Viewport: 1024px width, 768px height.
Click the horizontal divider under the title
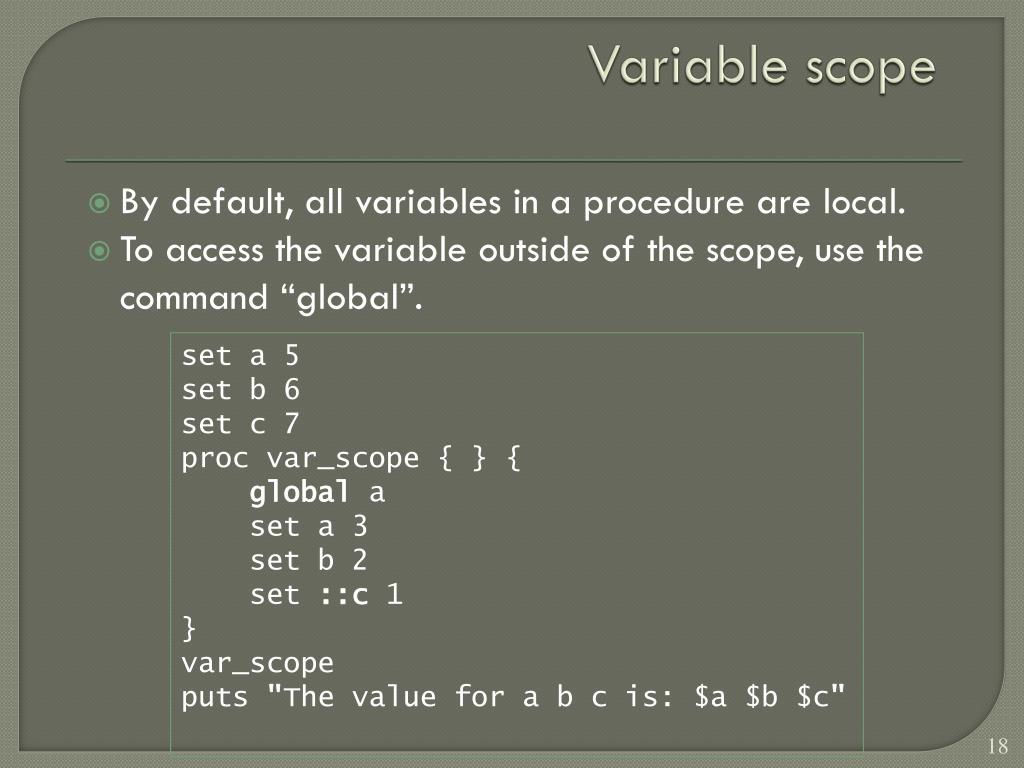[513, 161]
